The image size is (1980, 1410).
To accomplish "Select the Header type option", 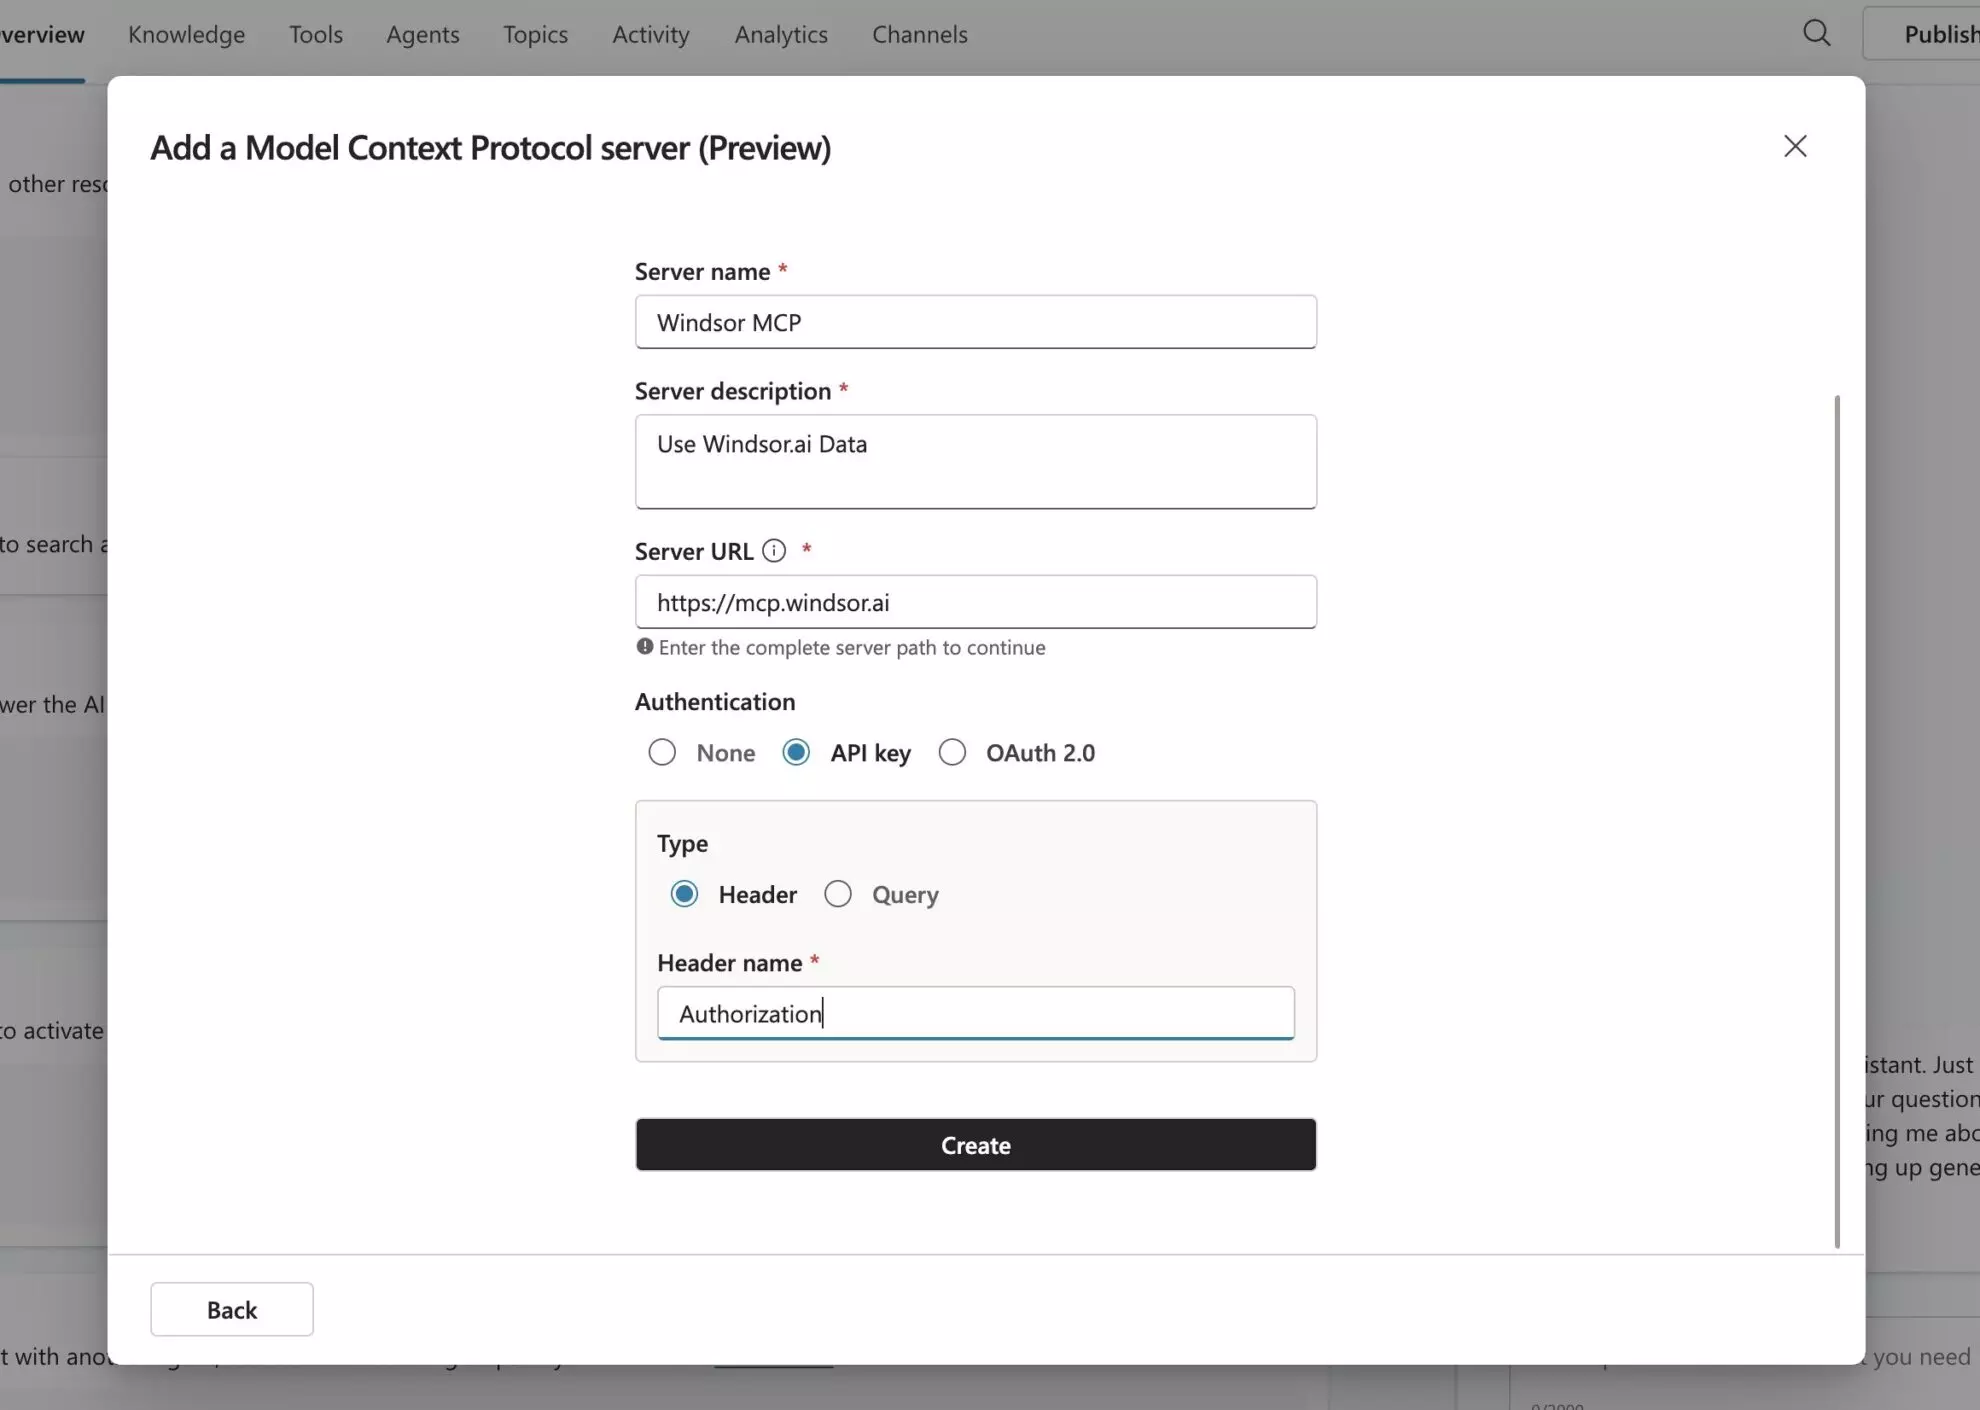I will coord(685,893).
